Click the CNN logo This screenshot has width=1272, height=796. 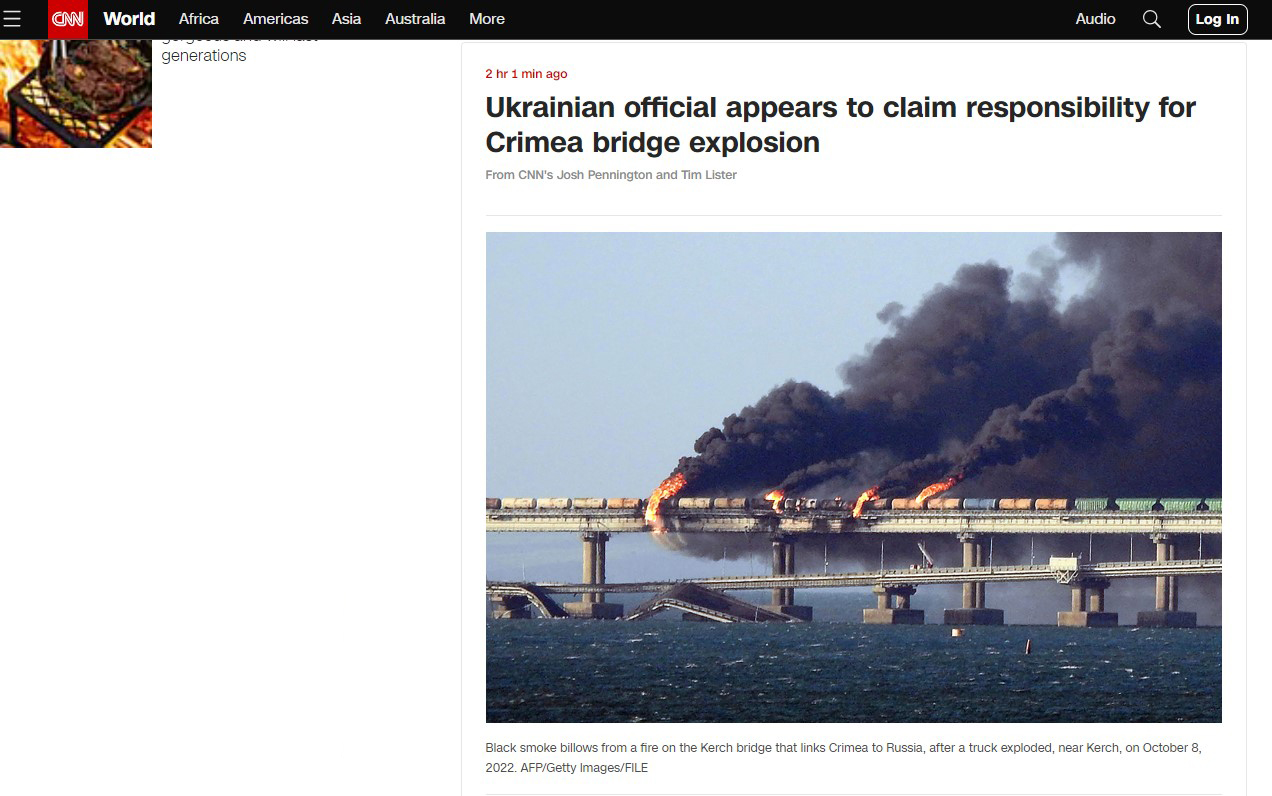68,19
